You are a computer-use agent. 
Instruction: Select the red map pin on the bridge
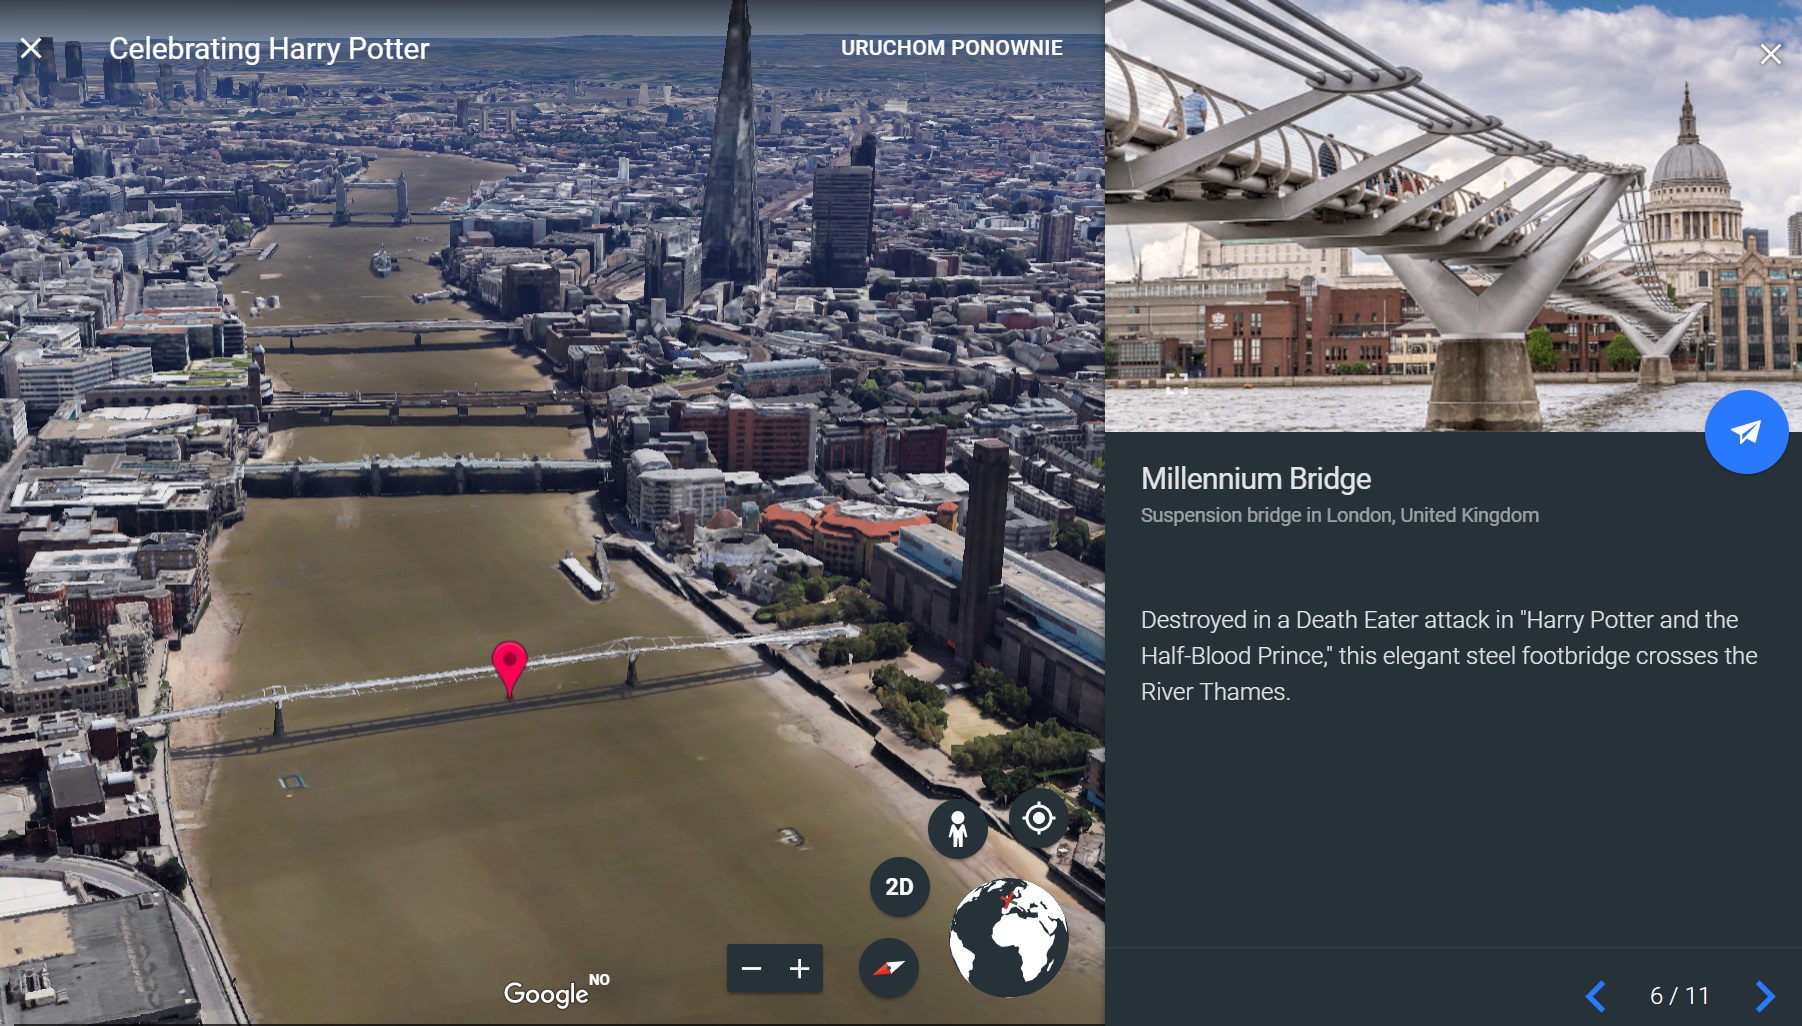coord(509,668)
